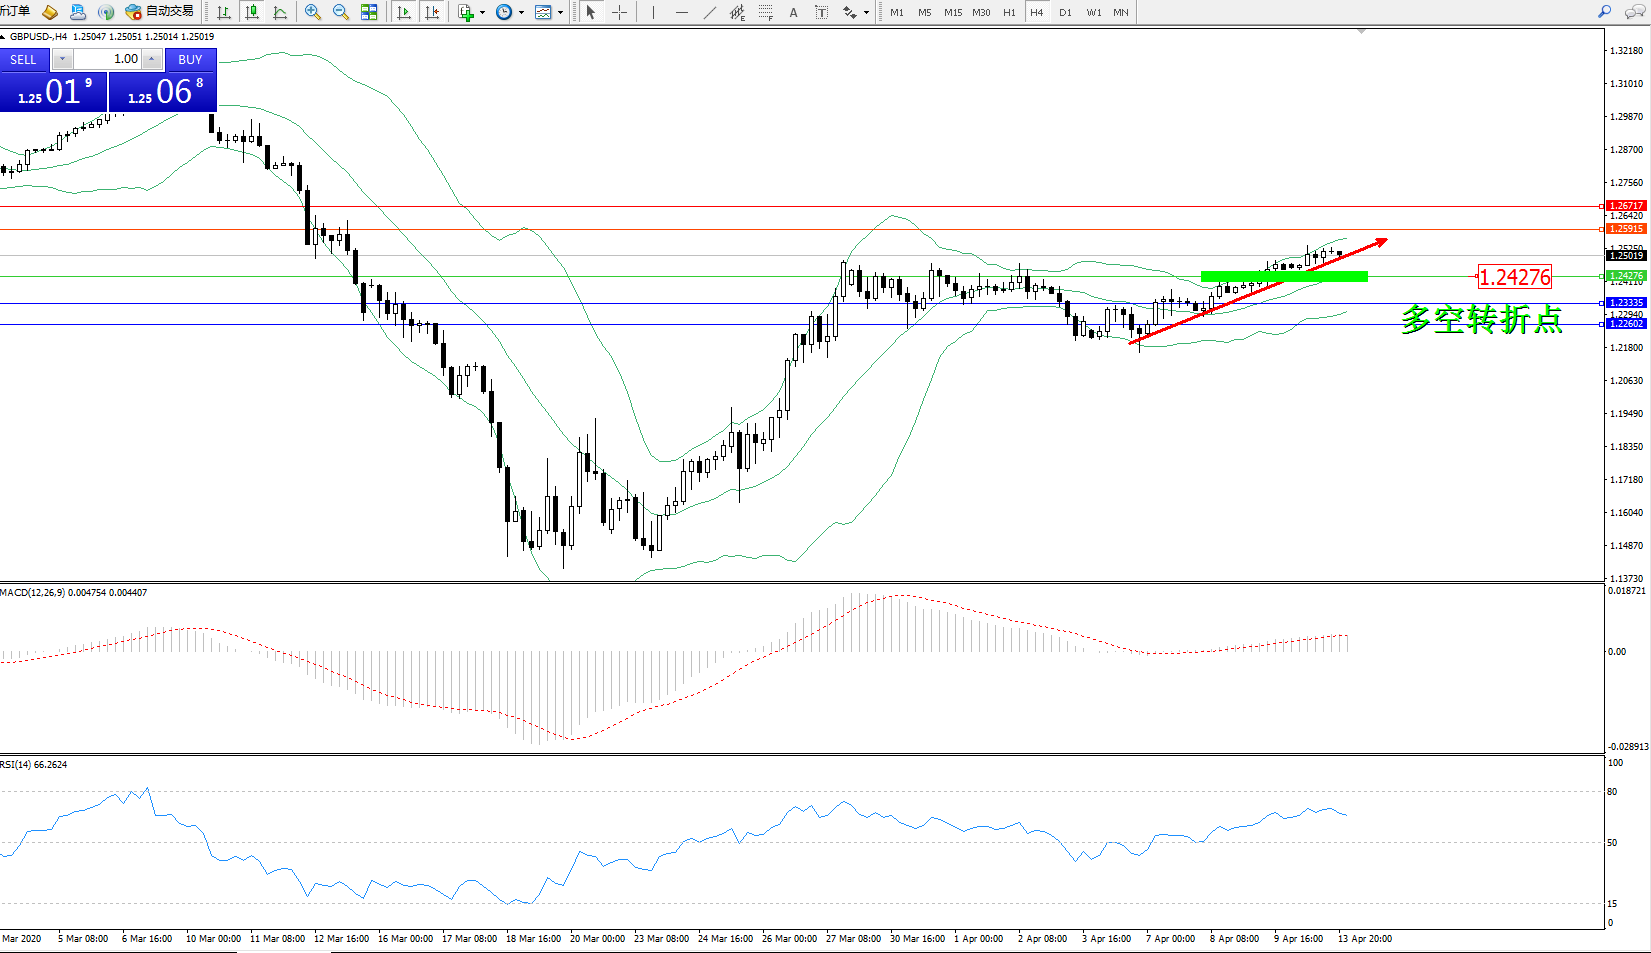The height and width of the screenshot is (953, 1651).
Task: Expand the chart templates dropdown
Action: 560,13
